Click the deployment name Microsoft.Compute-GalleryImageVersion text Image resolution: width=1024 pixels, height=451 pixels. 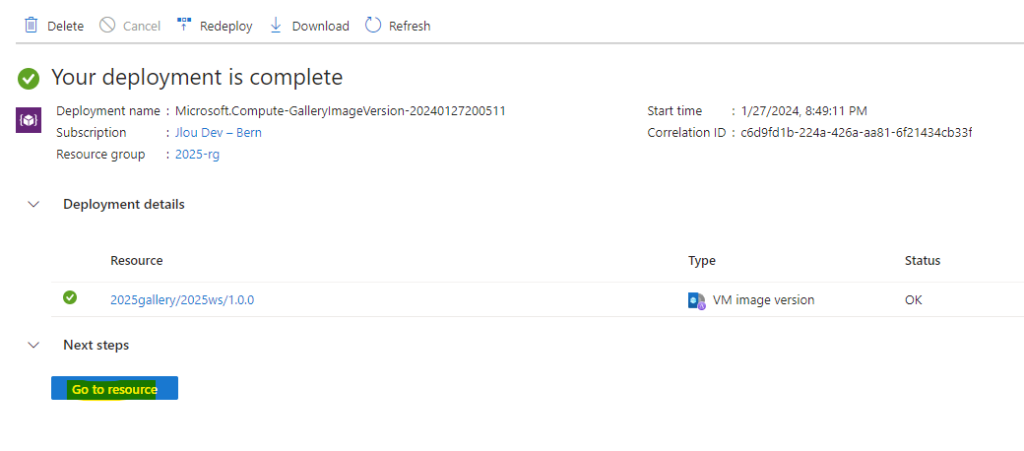click(340, 111)
